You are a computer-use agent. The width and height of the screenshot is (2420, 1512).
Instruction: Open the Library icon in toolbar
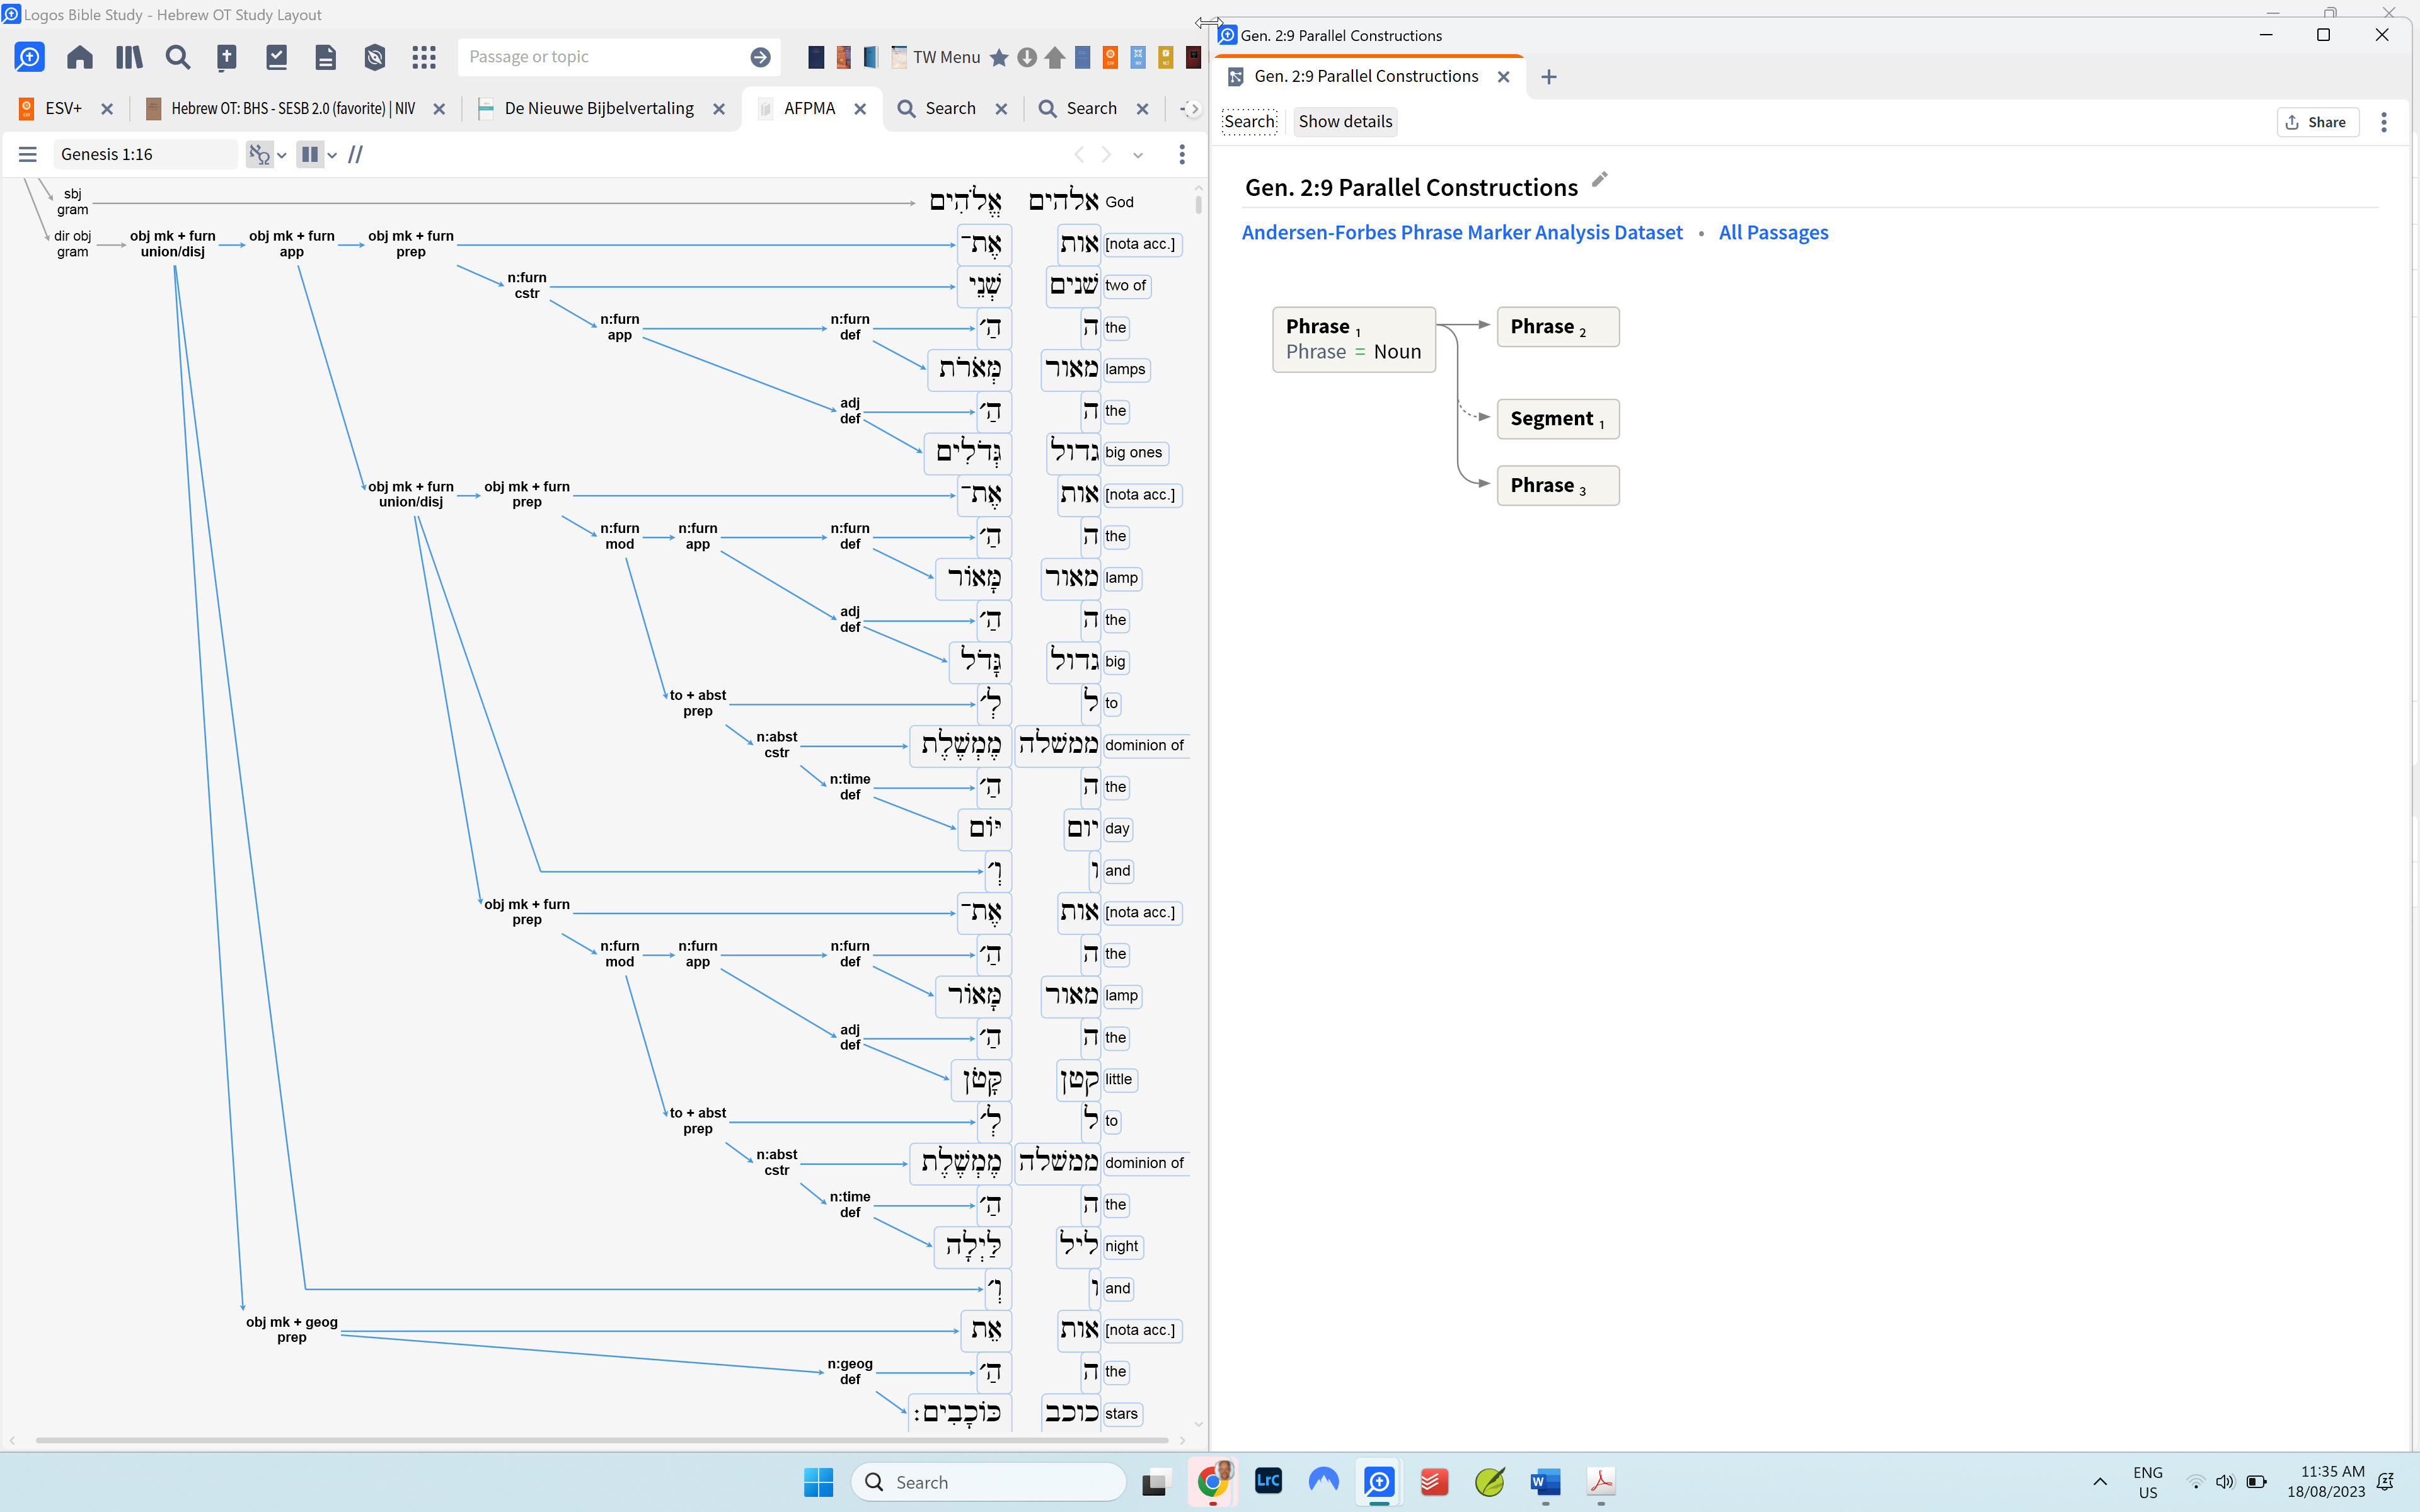pos(128,57)
